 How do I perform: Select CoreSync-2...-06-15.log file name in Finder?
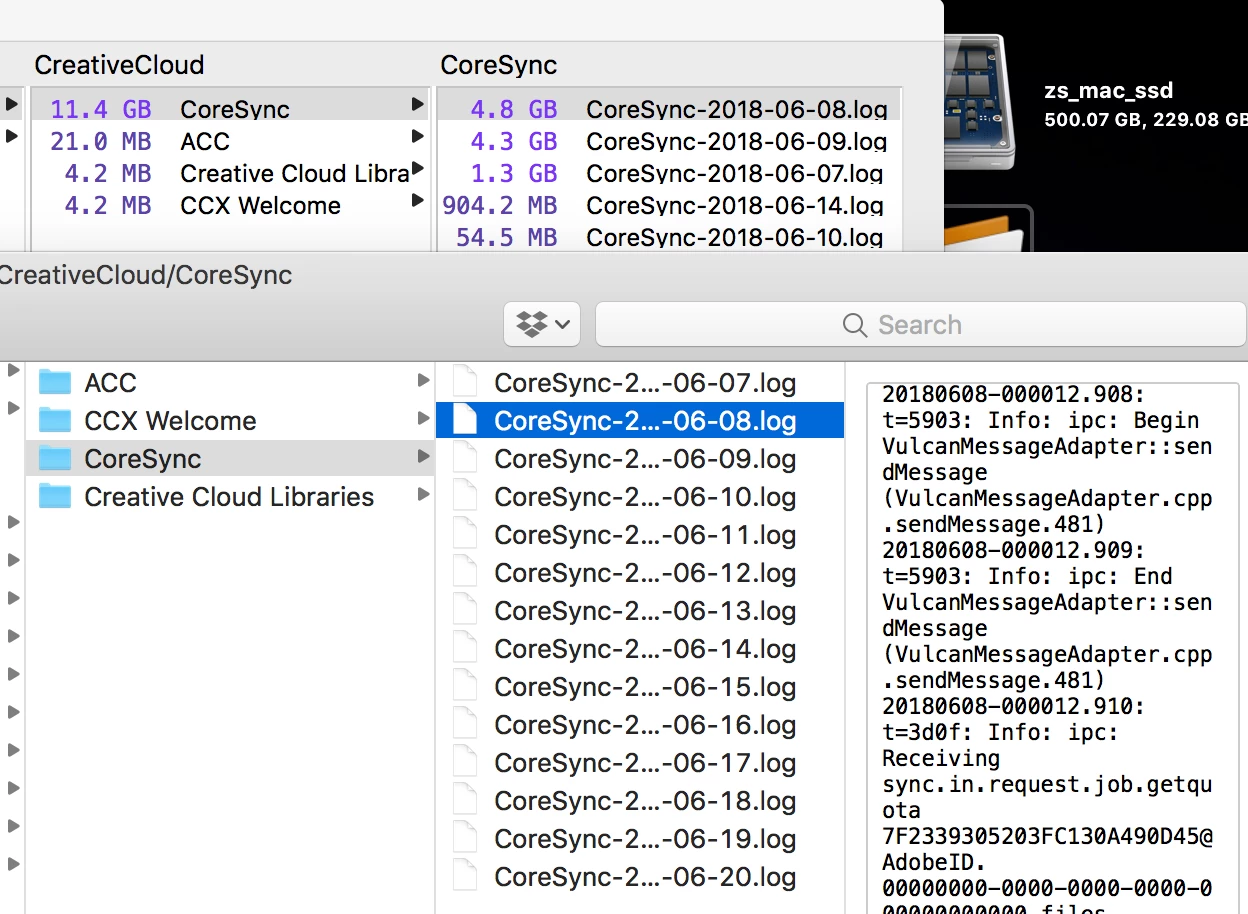[x=645, y=687]
